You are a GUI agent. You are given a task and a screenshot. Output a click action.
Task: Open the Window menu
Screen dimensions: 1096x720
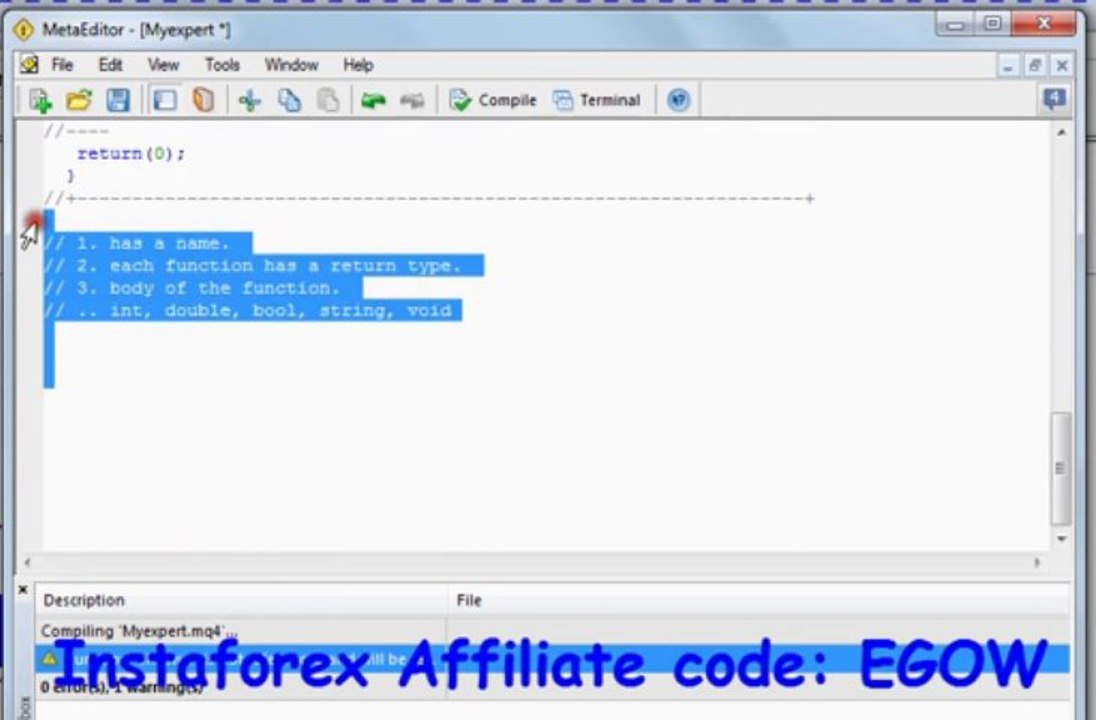coord(291,65)
